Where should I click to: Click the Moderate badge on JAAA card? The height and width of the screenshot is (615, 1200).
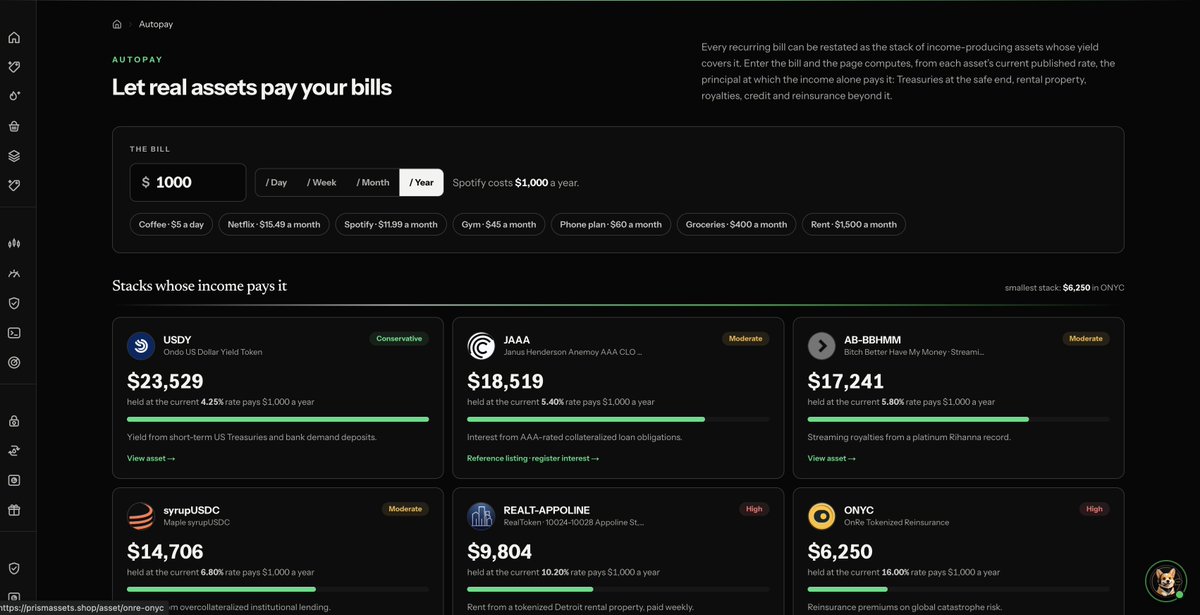pyautogui.click(x=746, y=339)
